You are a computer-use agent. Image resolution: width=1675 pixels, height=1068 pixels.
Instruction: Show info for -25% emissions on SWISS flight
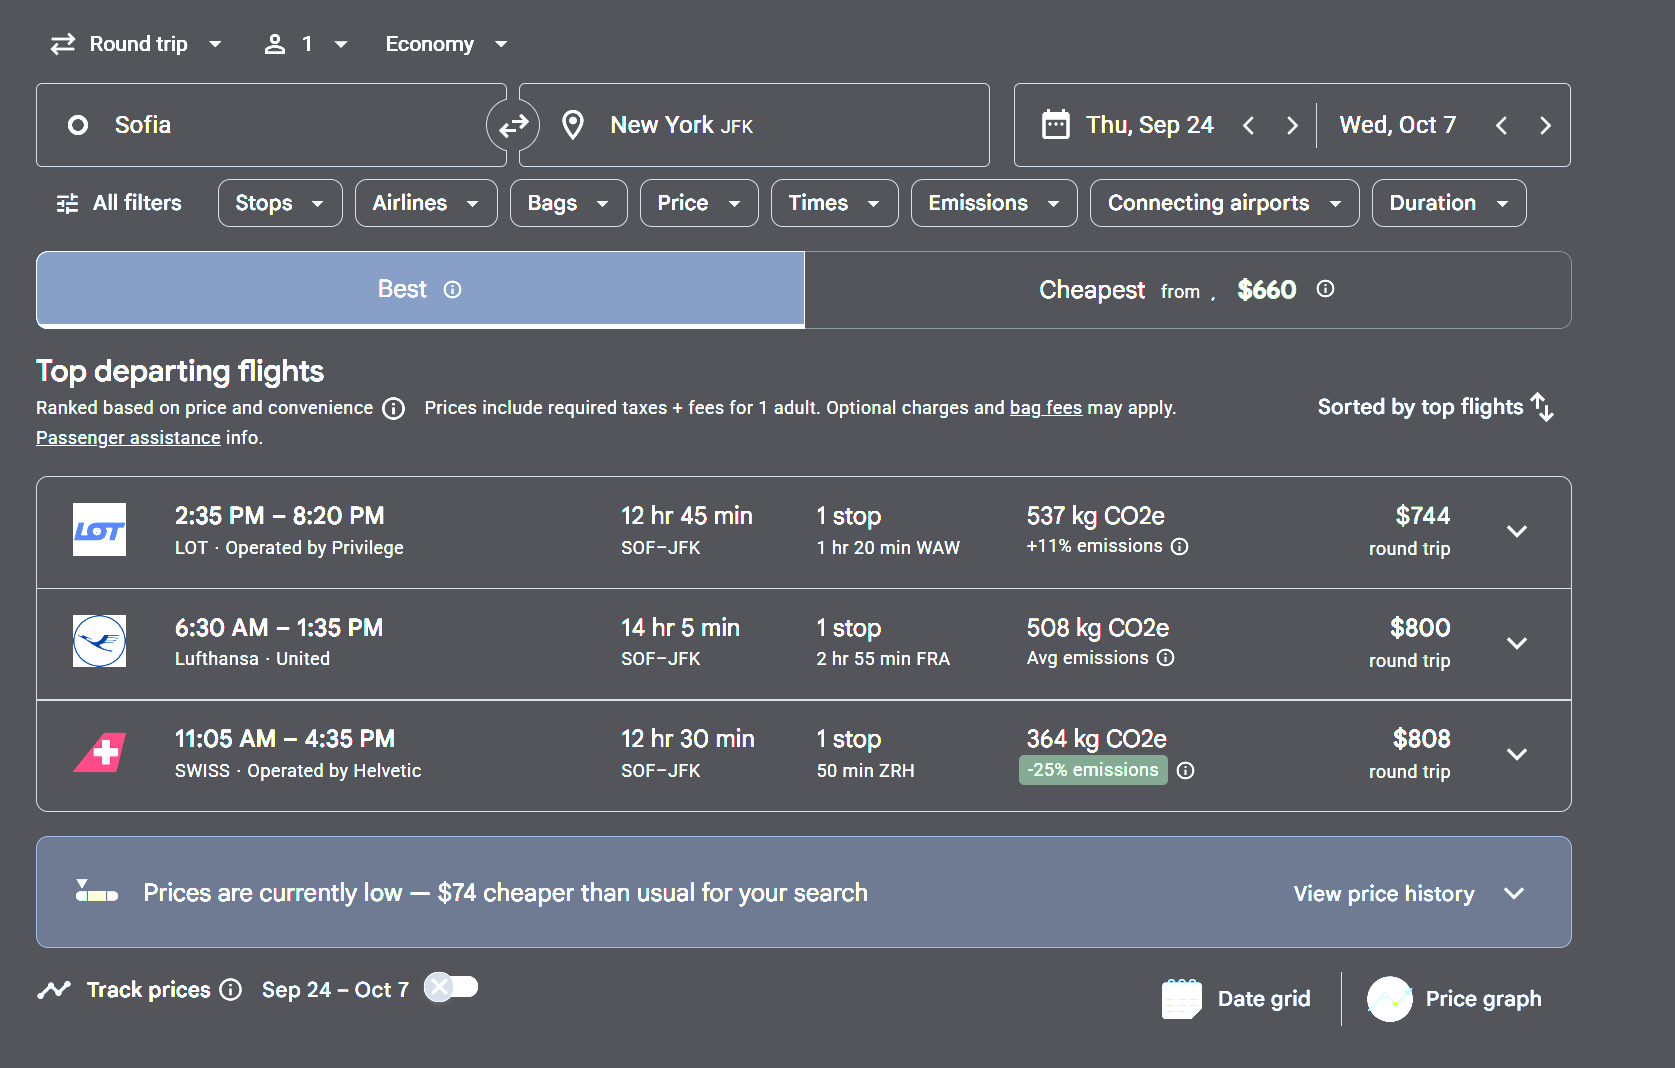(1186, 770)
